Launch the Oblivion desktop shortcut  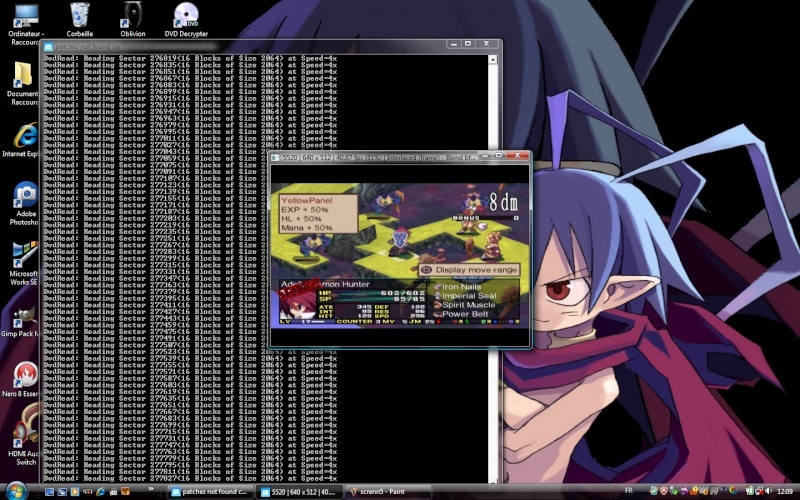pyautogui.click(x=133, y=20)
